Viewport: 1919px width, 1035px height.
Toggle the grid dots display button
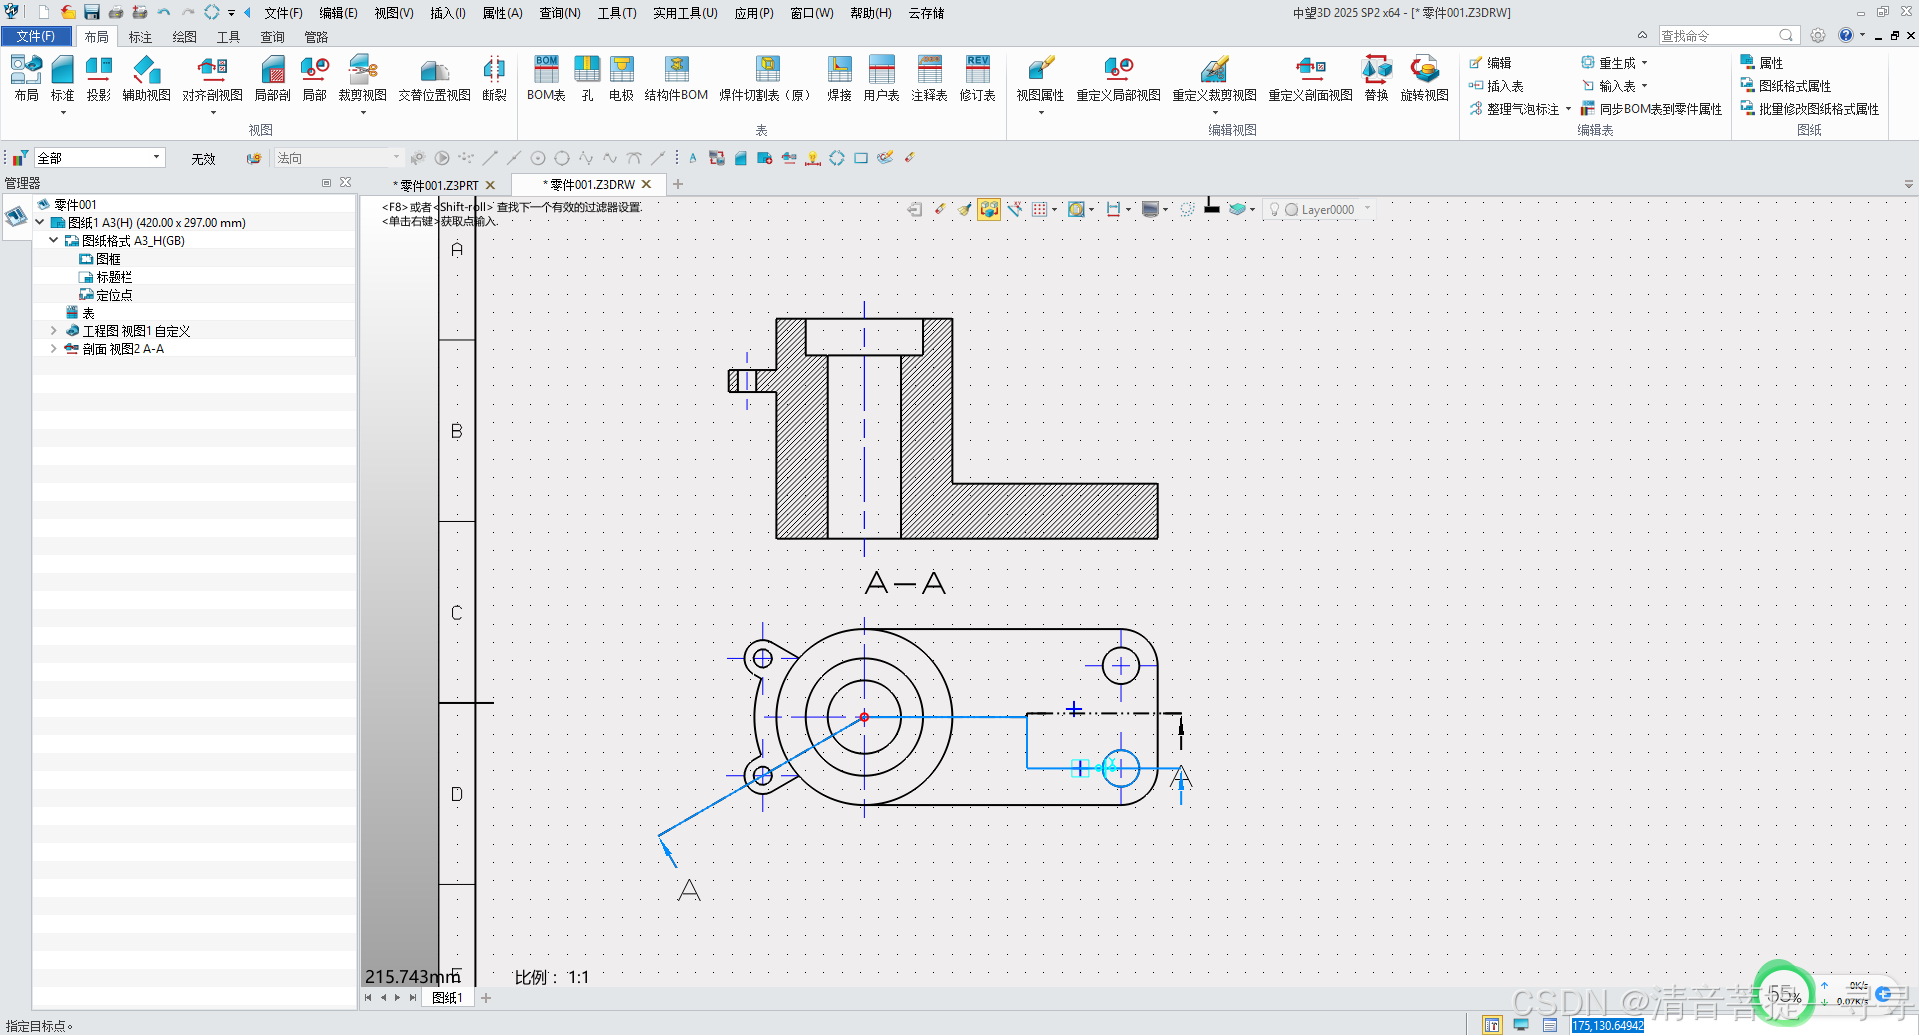coord(1040,209)
